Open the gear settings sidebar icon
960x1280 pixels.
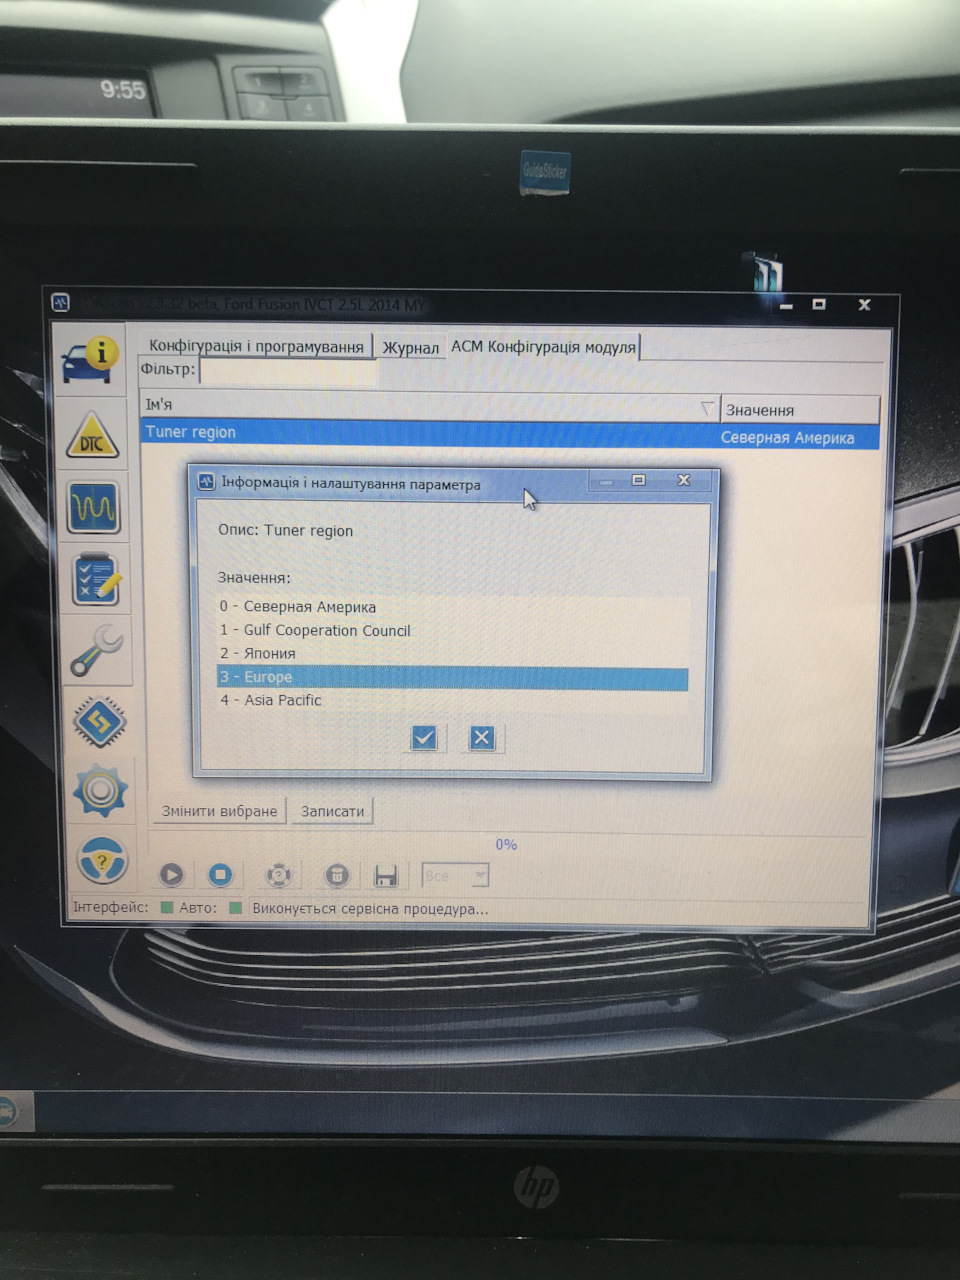click(100, 790)
